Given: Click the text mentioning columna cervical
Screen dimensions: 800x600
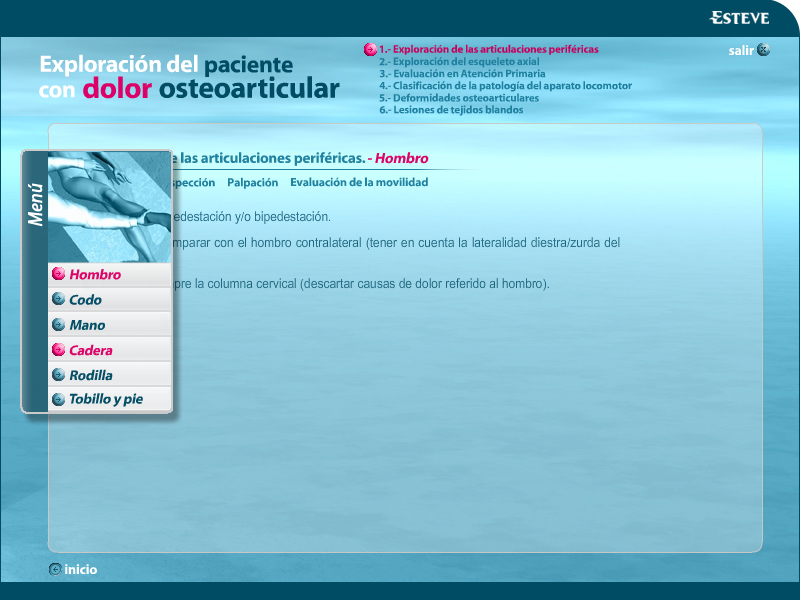Looking at the screenshot, I should coord(361,284).
